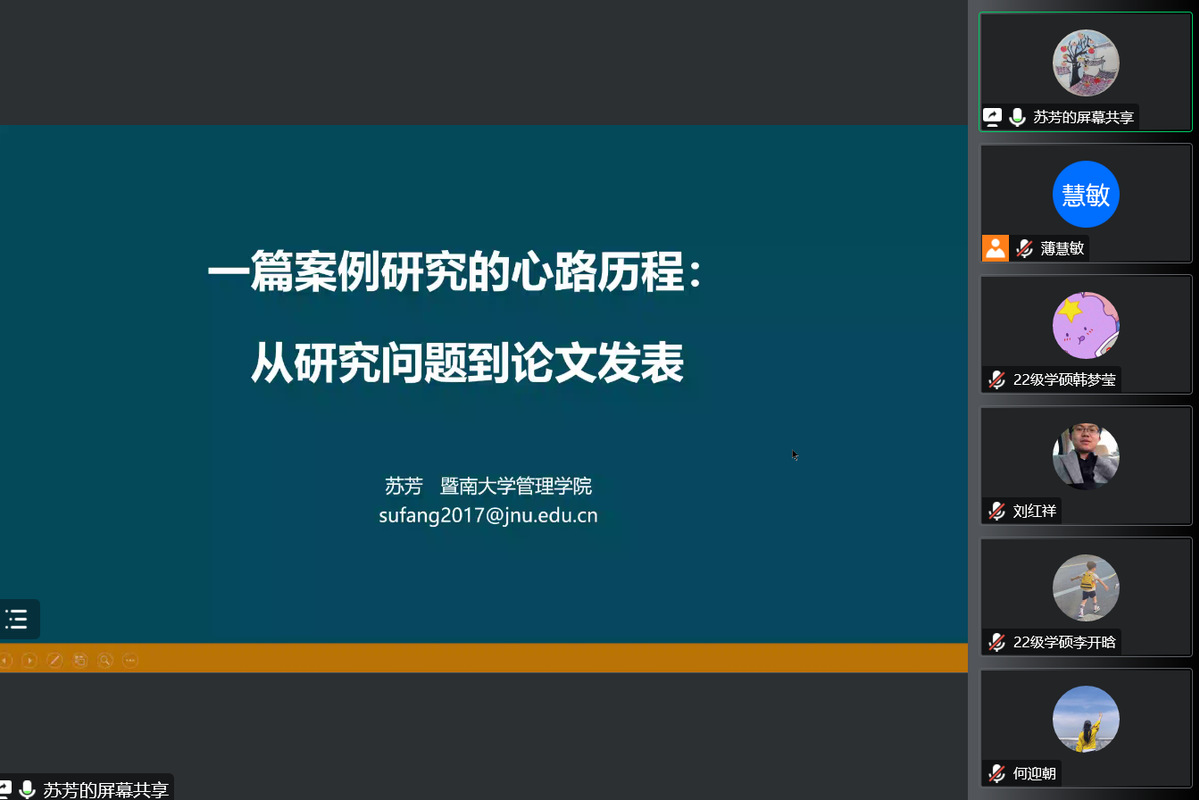The height and width of the screenshot is (800, 1199).
Task: Go to next slide arrow
Action: tap(30, 660)
